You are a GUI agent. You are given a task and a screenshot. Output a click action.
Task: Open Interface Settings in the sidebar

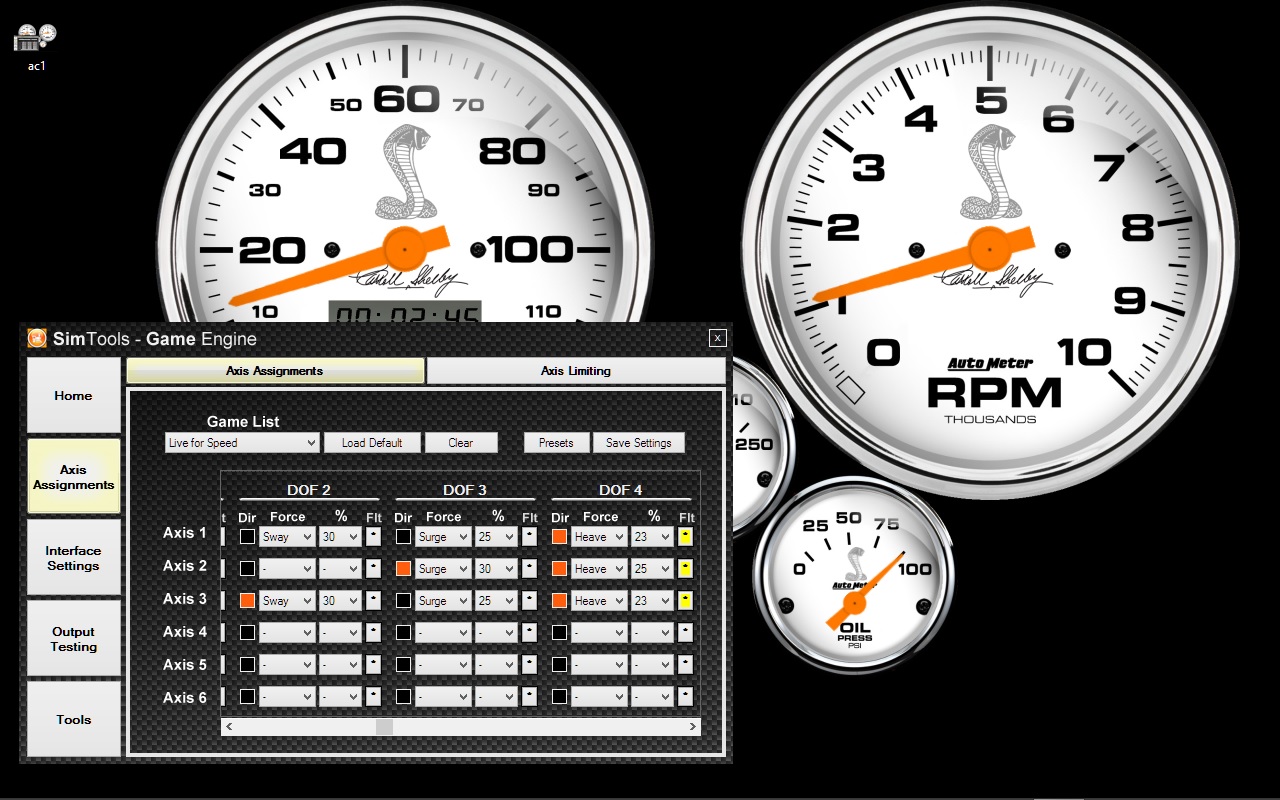(x=73, y=558)
